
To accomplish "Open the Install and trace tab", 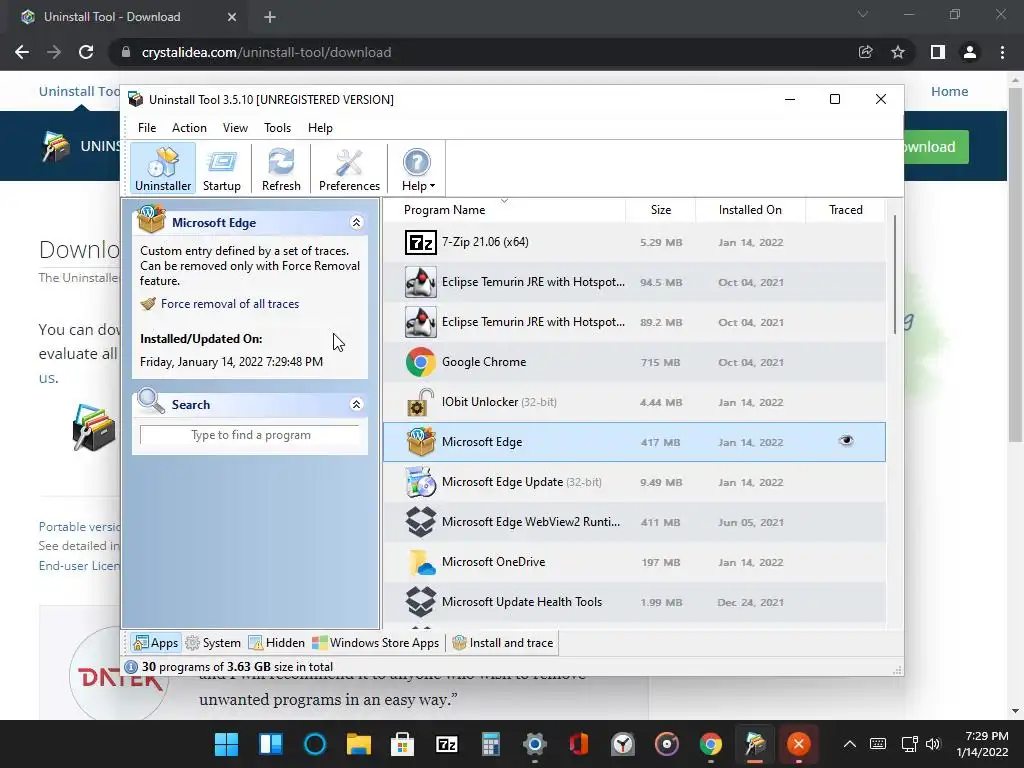I will point(503,643).
